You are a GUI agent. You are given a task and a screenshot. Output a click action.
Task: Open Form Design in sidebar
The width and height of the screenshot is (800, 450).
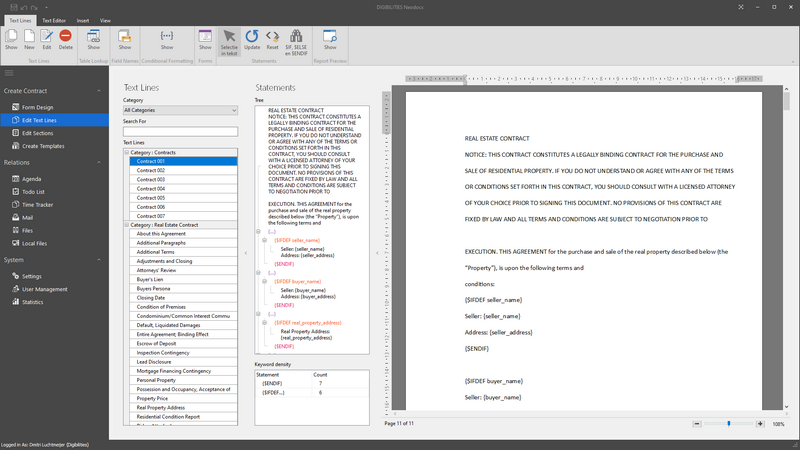pos(37,108)
